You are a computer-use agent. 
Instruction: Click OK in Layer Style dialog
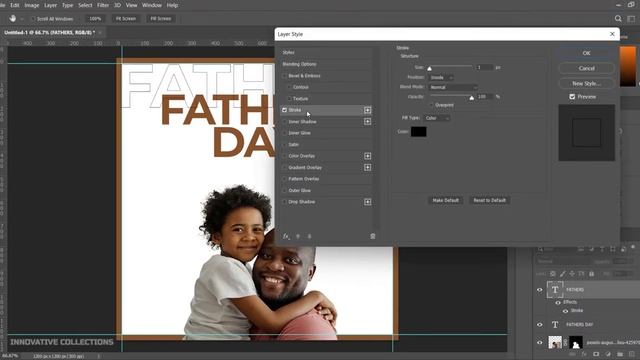[587, 53]
